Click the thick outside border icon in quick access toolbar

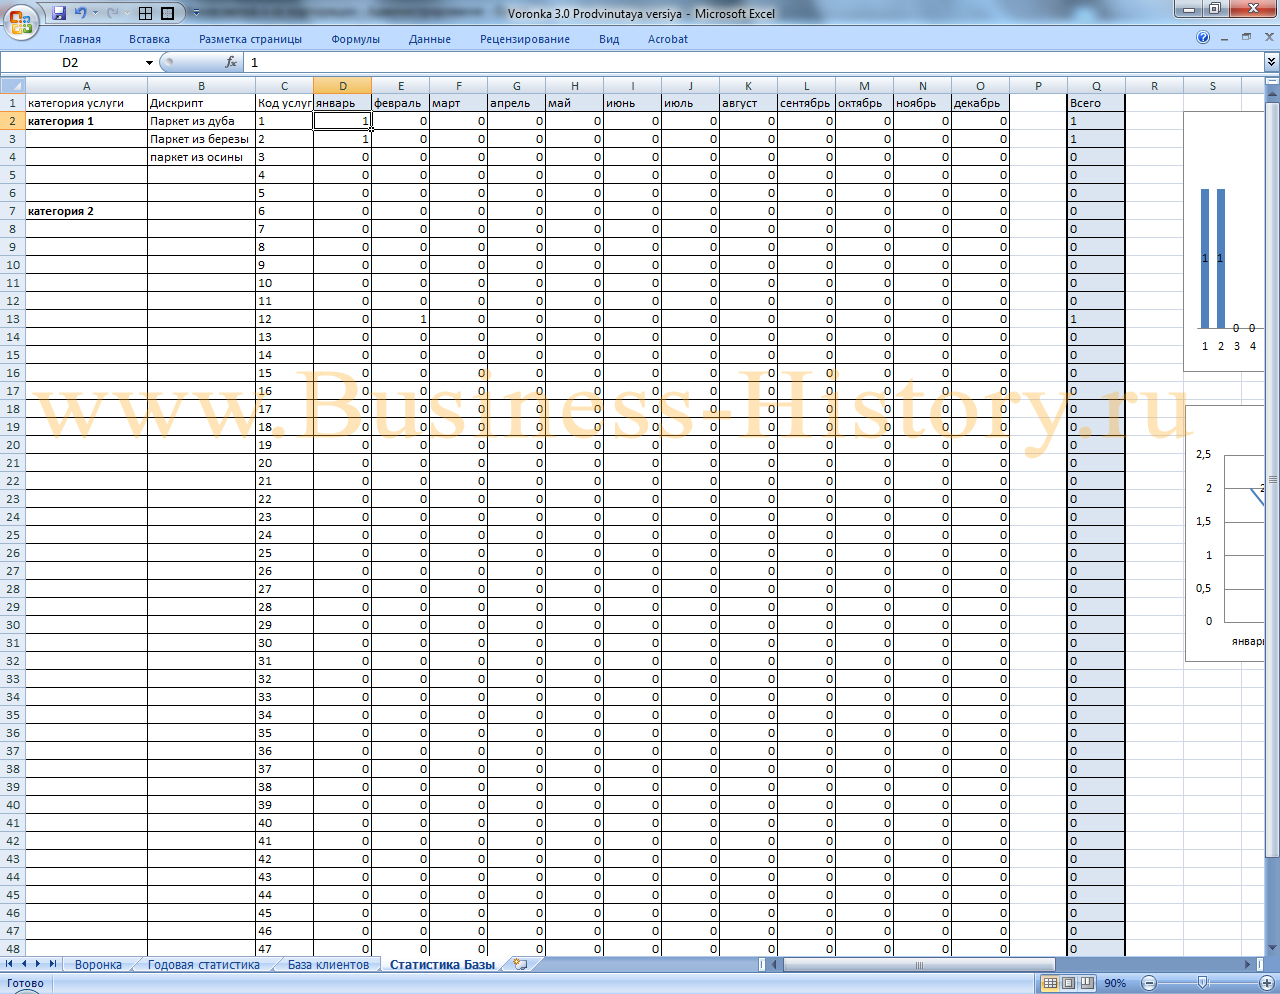(x=167, y=13)
